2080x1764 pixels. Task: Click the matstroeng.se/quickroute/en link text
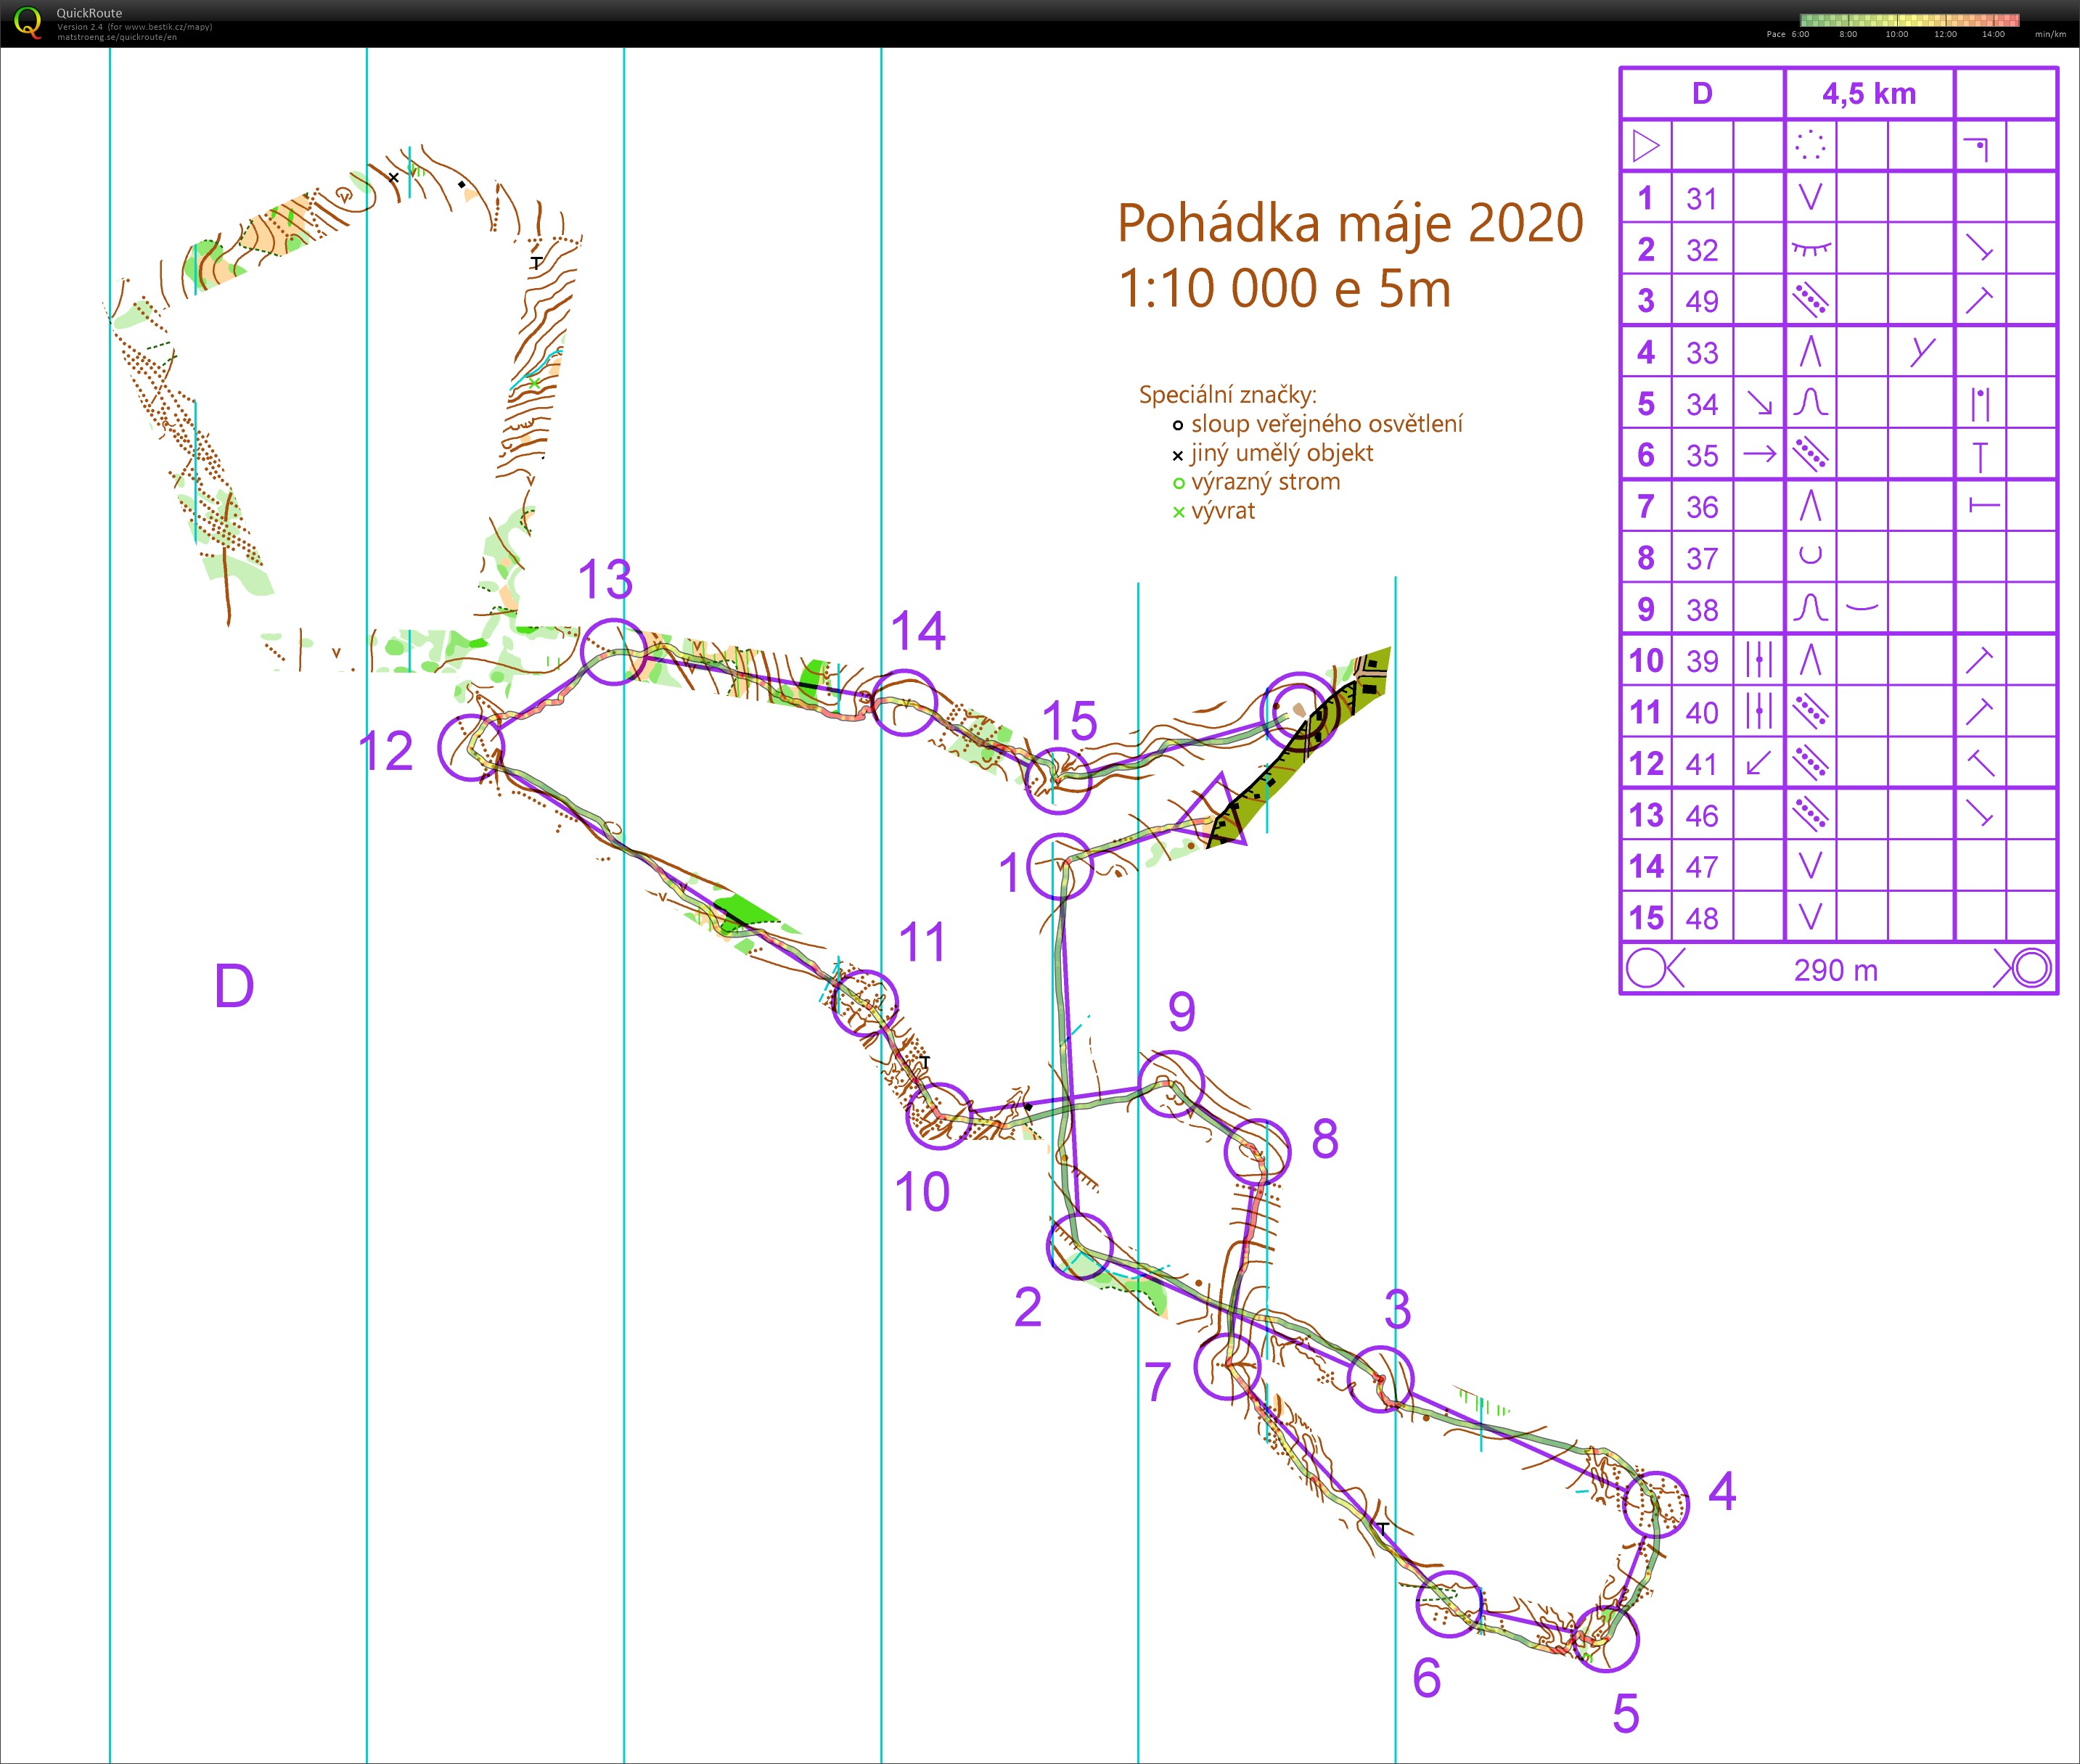[117, 37]
